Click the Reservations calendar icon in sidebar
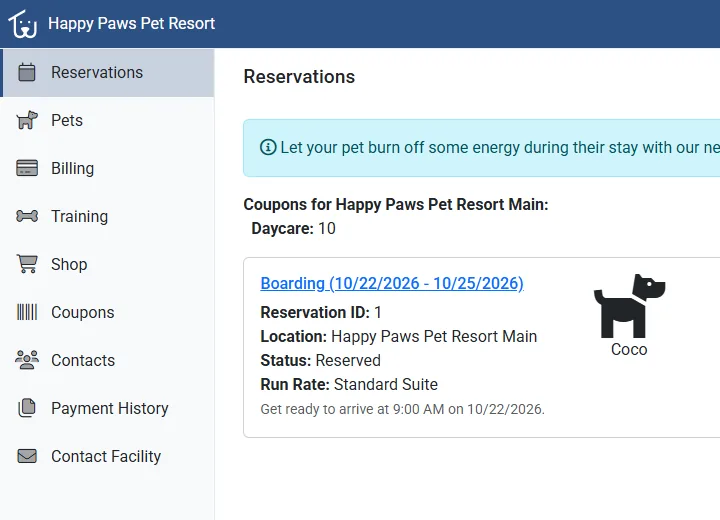 coord(27,72)
